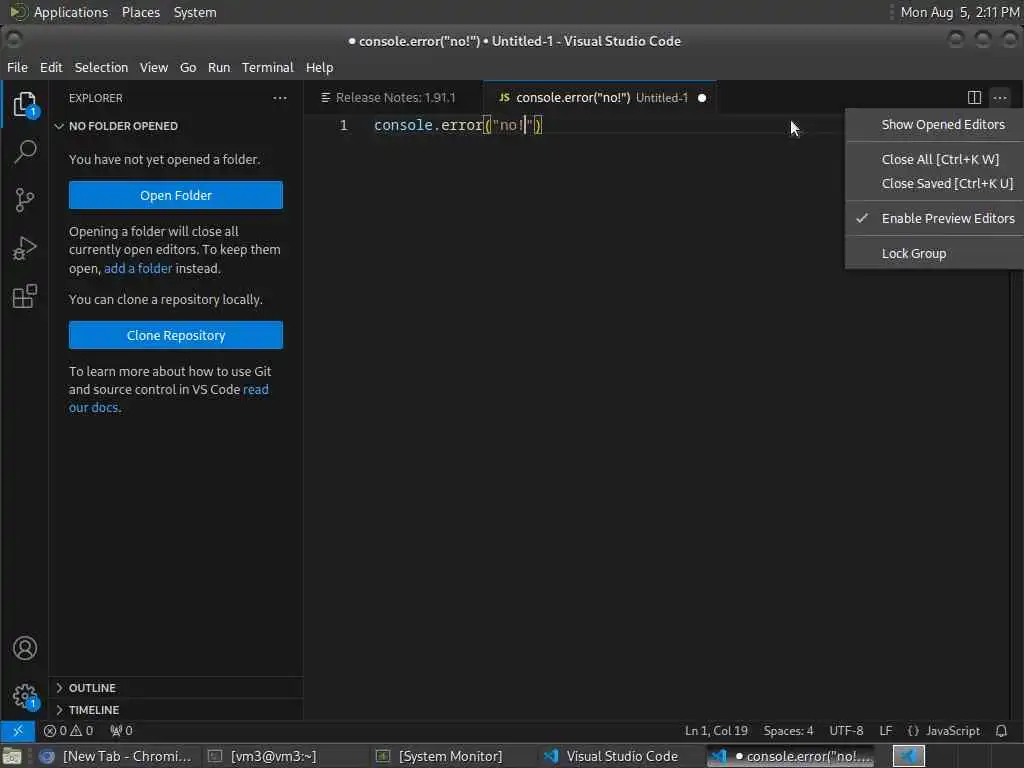Open the System menu in top panel
Screen dimensions: 1024x768
195,12
